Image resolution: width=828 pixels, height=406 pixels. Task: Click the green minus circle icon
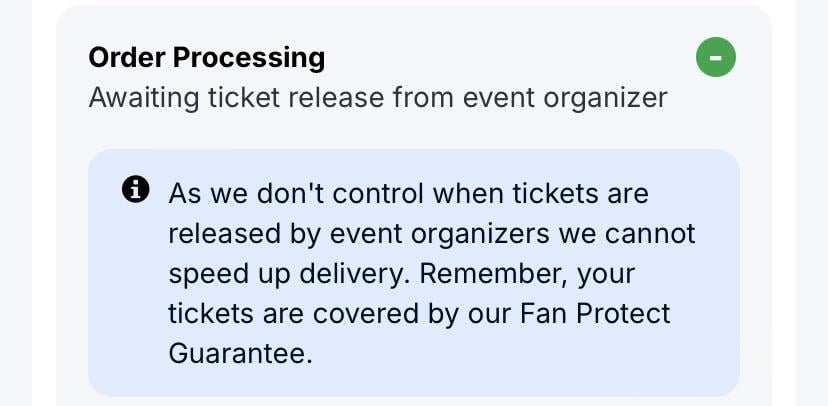click(715, 58)
